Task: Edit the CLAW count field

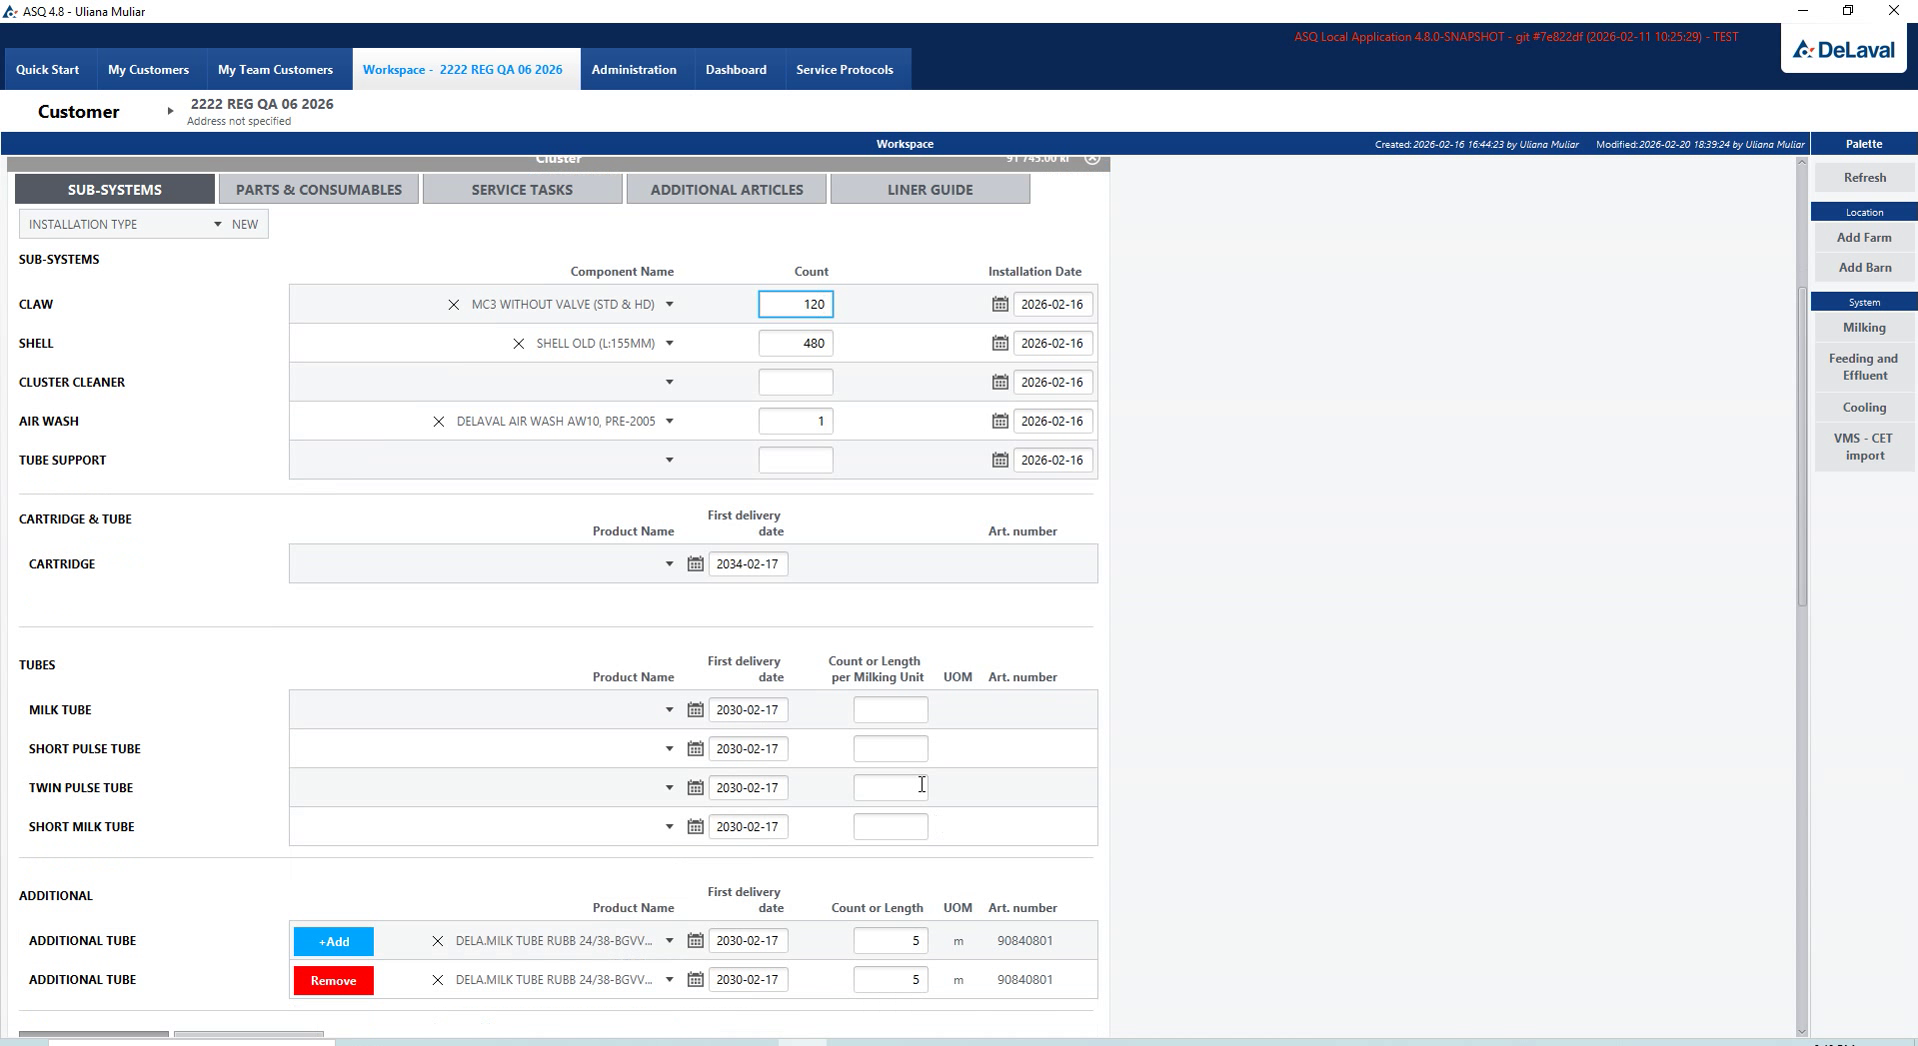Action: pos(796,304)
